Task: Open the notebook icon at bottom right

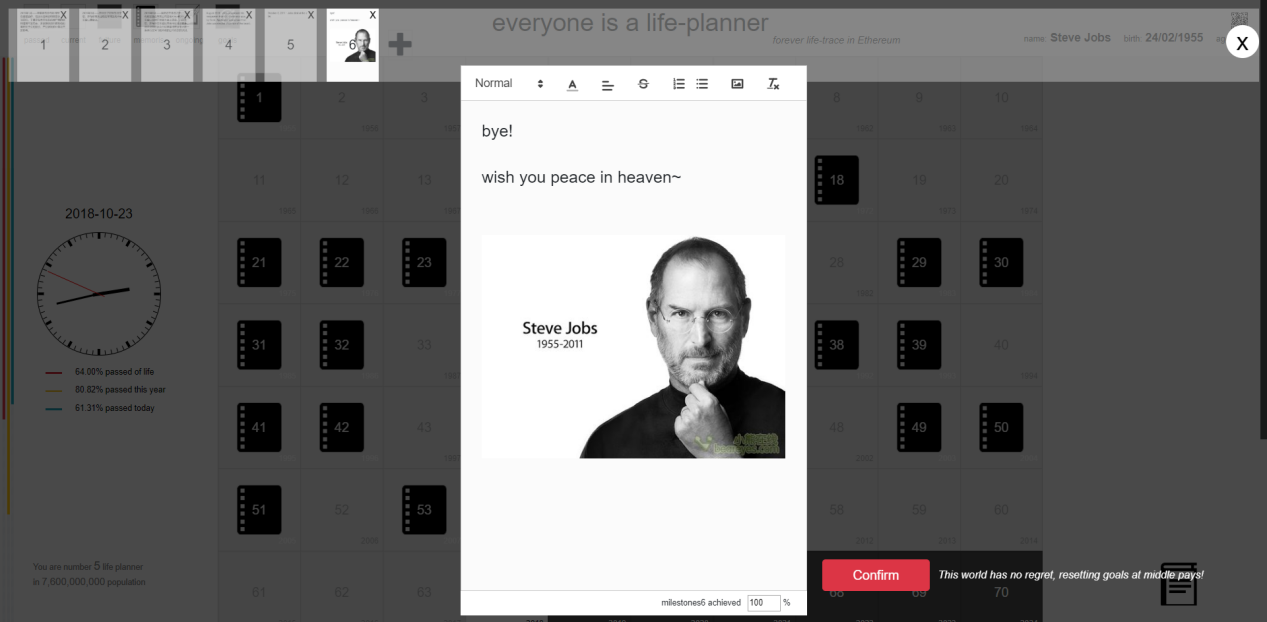Action: point(1178,584)
